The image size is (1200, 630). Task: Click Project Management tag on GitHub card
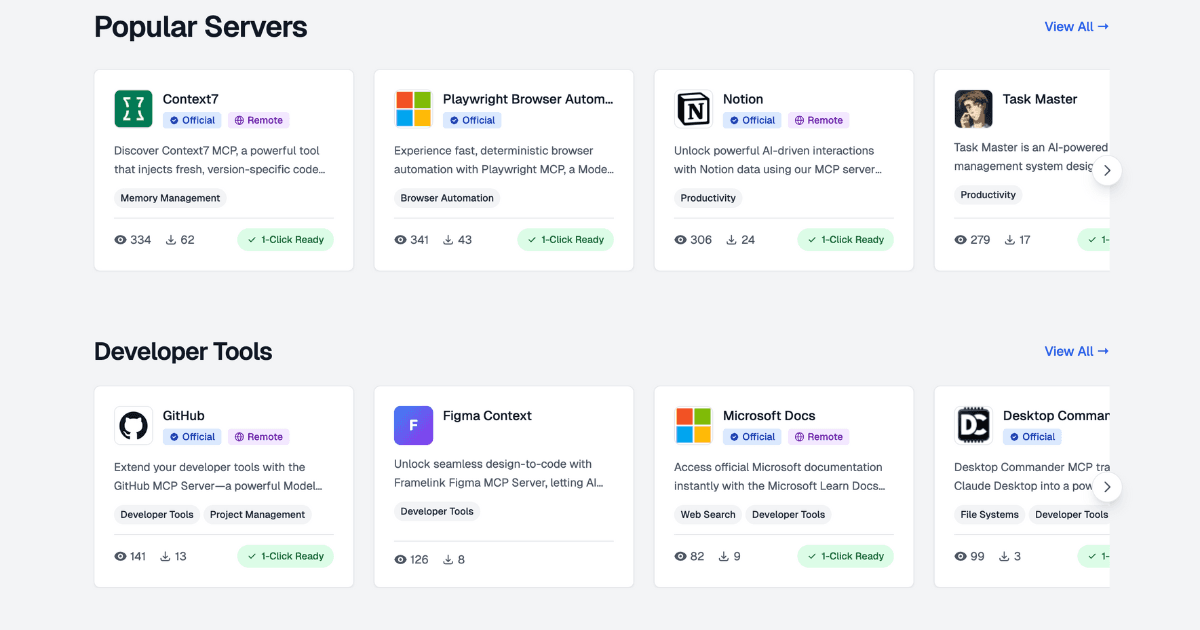point(257,515)
